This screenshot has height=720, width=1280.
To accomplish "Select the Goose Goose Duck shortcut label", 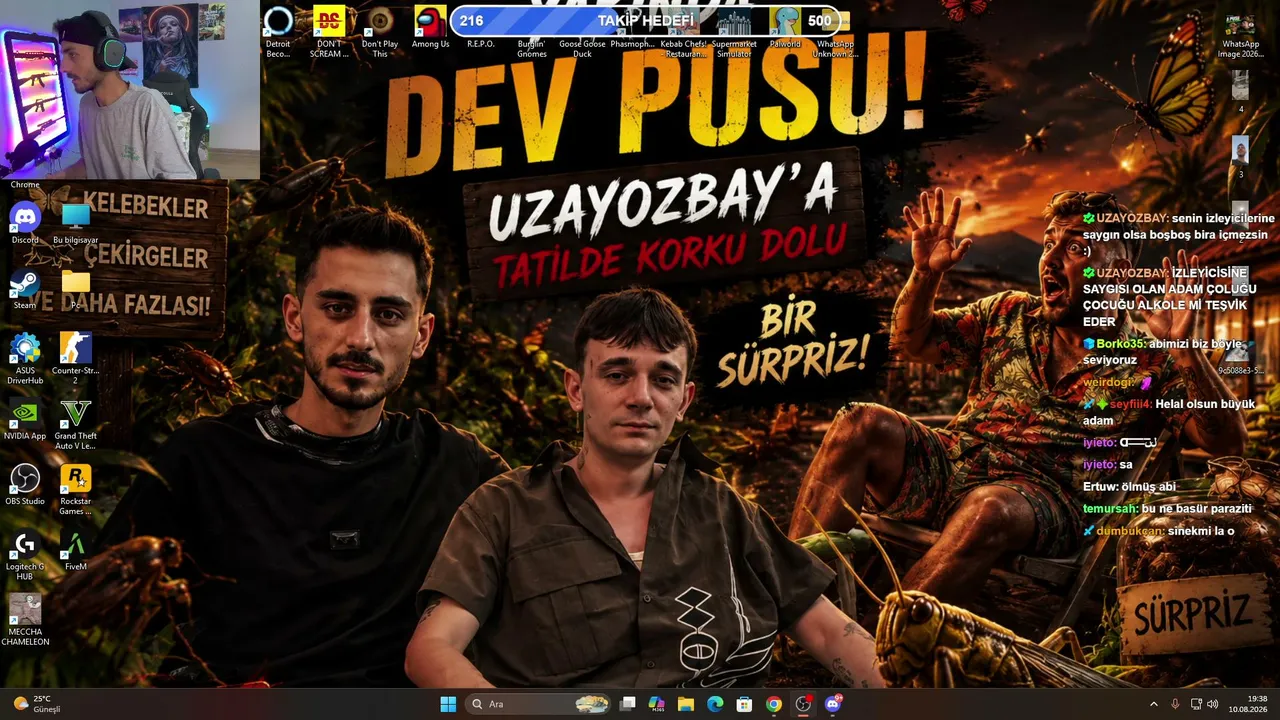I will click(582, 49).
